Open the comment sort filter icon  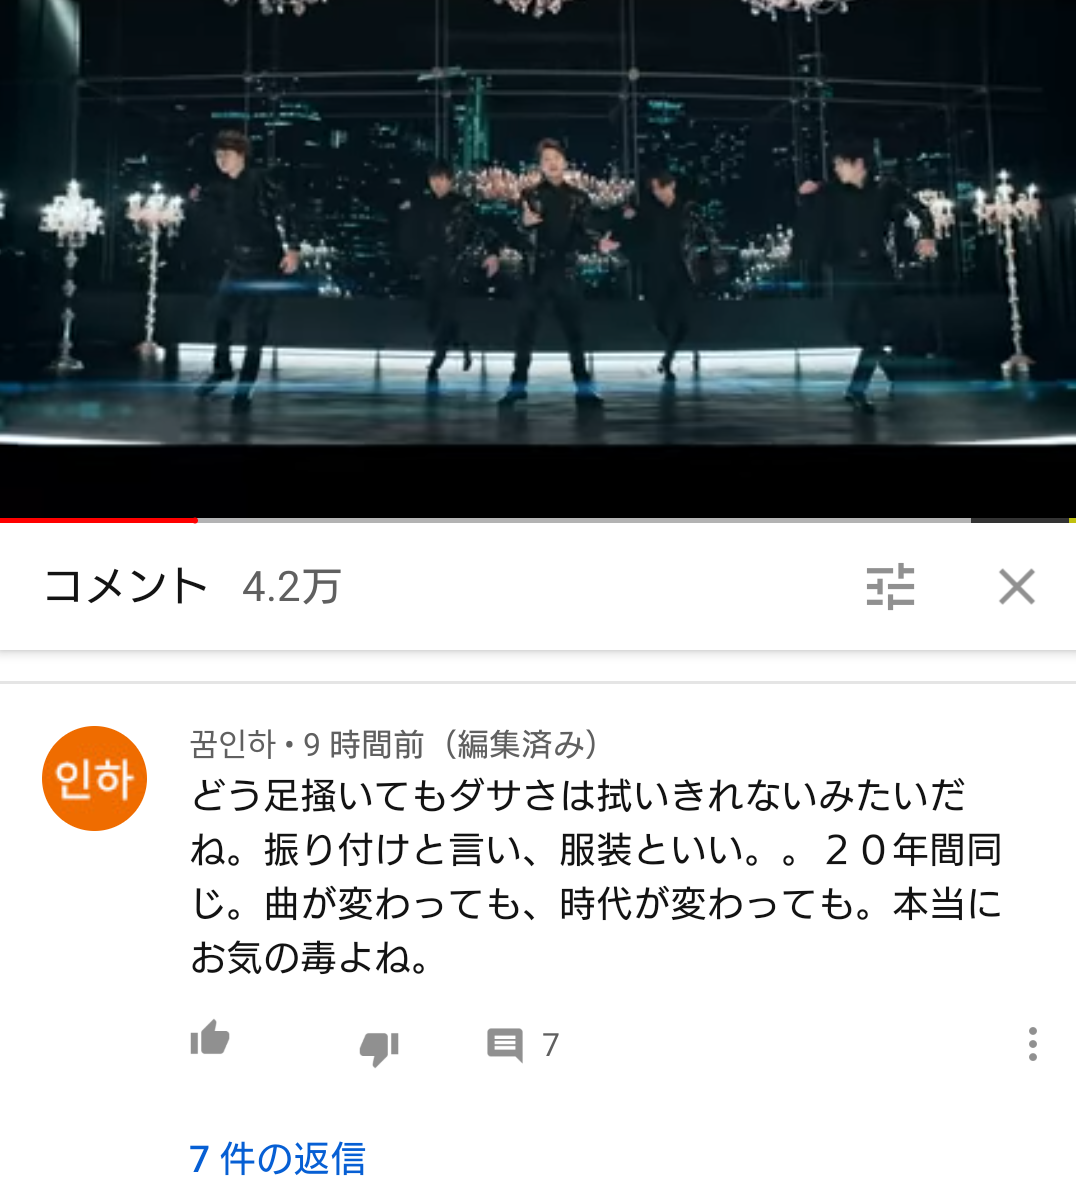click(x=890, y=586)
